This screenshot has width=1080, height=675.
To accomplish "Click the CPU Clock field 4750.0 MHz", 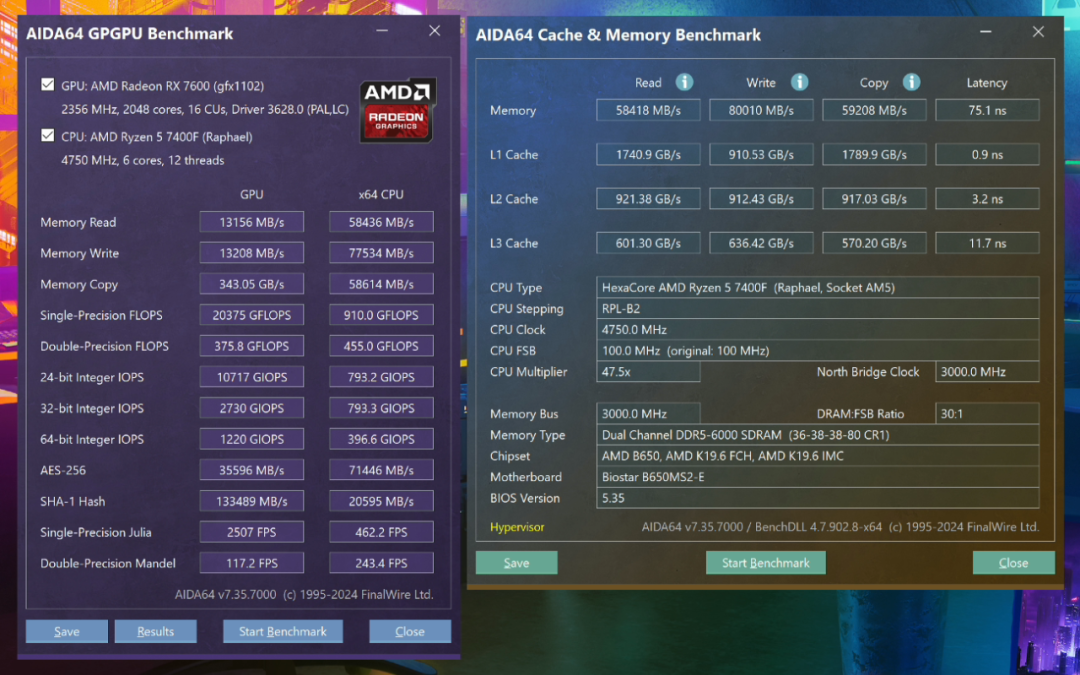I will pos(818,329).
